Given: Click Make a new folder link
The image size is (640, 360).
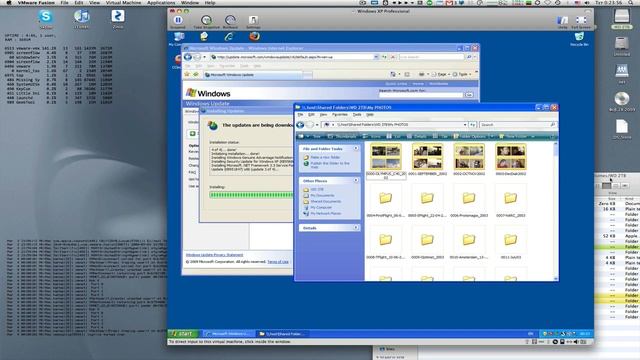Looking at the screenshot, I should [325, 157].
